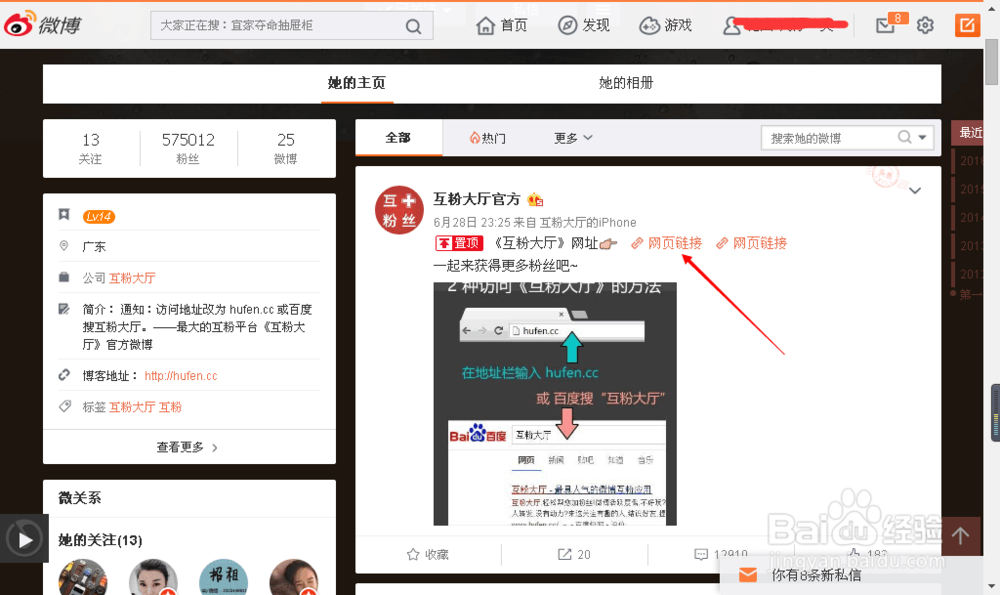Screen dimensions: 1000x595
Task: Click the repost button showing 20
Action: point(574,554)
